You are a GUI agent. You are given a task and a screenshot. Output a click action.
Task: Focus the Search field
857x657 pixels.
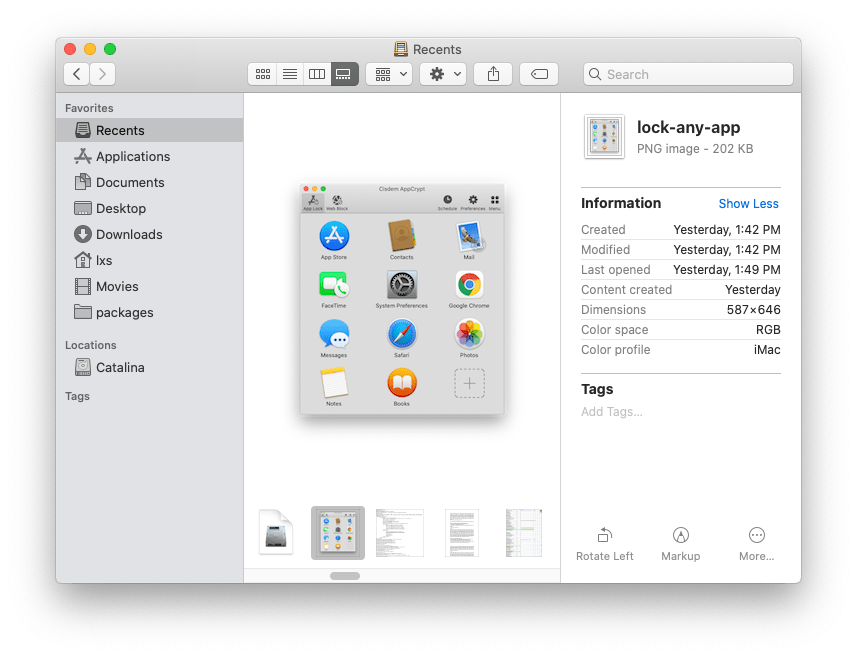click(688, 74)
